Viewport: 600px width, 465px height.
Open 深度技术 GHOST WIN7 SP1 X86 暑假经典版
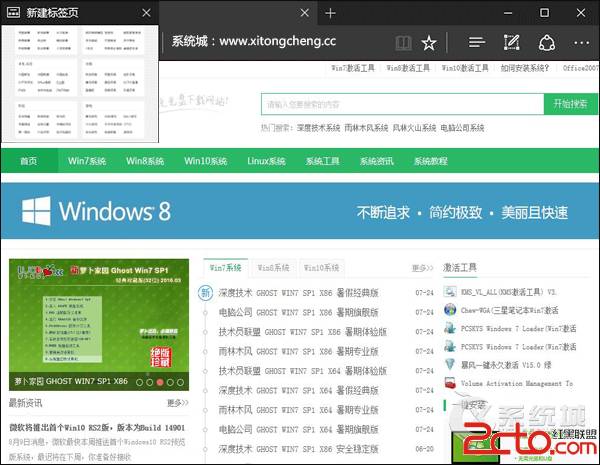298,293
